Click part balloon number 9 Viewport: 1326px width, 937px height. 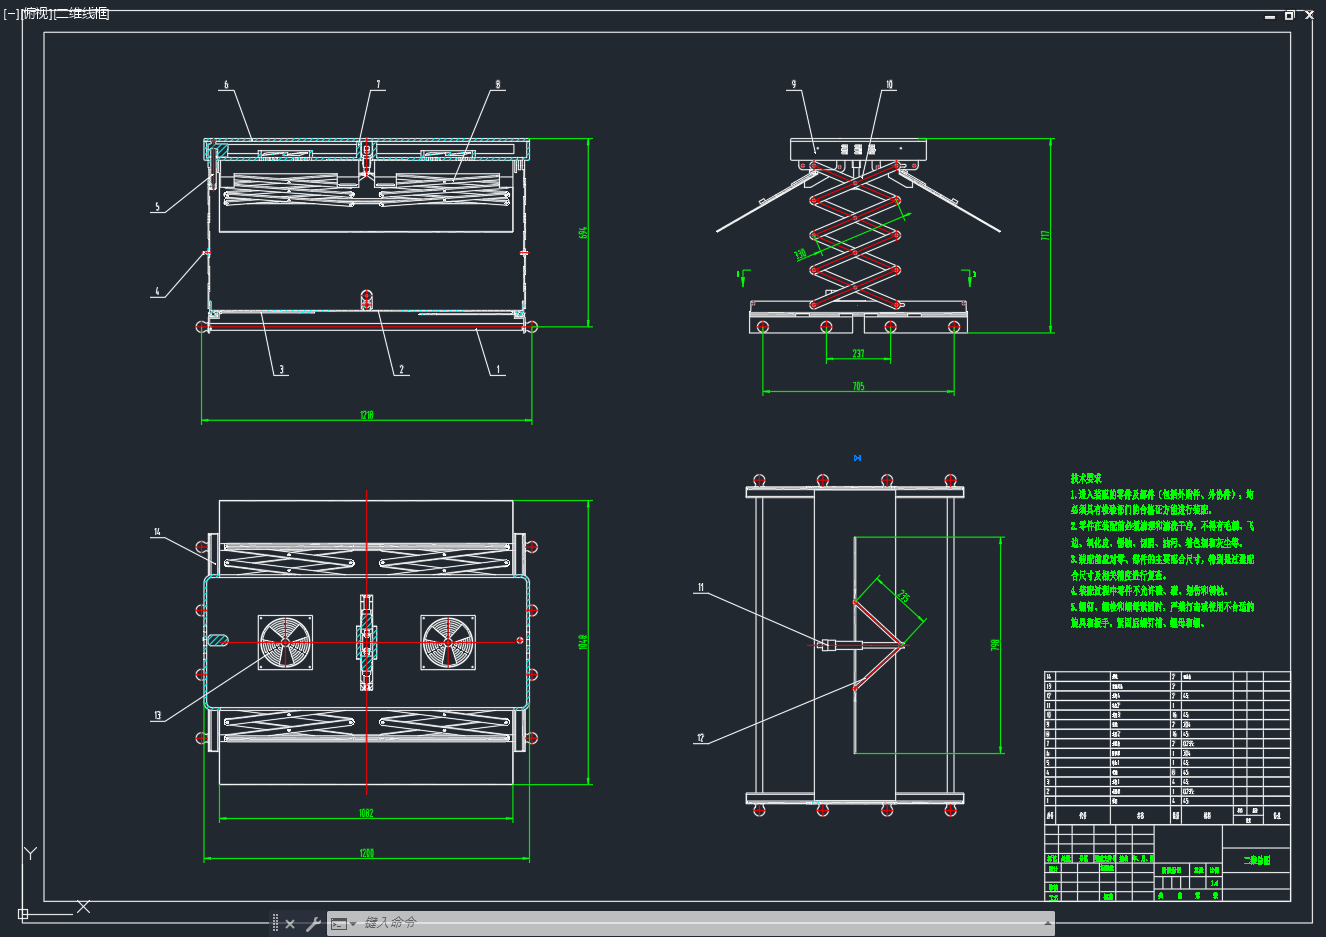794,85
